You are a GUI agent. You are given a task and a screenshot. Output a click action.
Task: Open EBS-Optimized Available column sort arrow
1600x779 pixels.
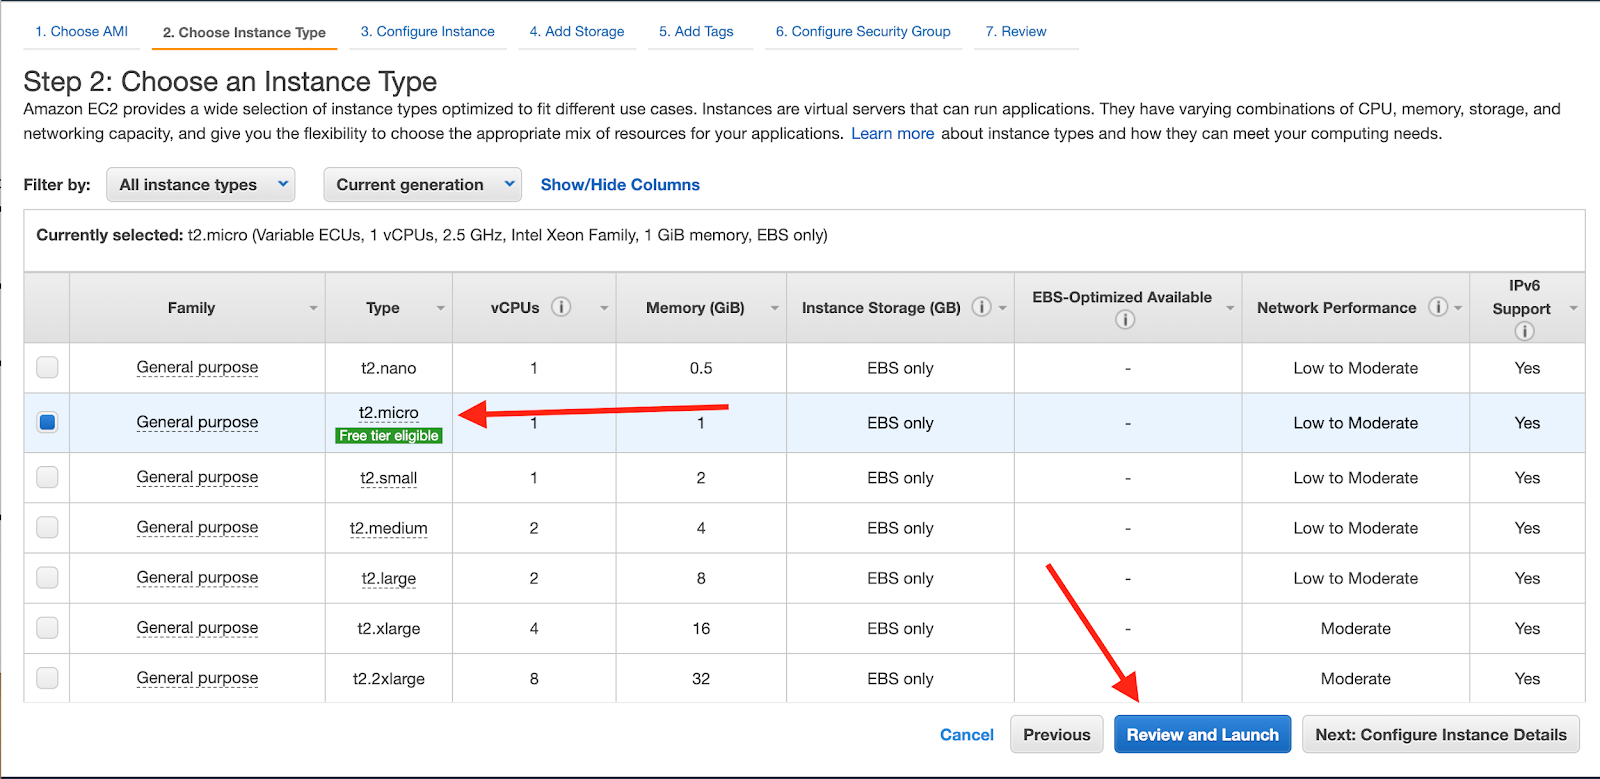pyautogui.click(x=1230, y=308)
